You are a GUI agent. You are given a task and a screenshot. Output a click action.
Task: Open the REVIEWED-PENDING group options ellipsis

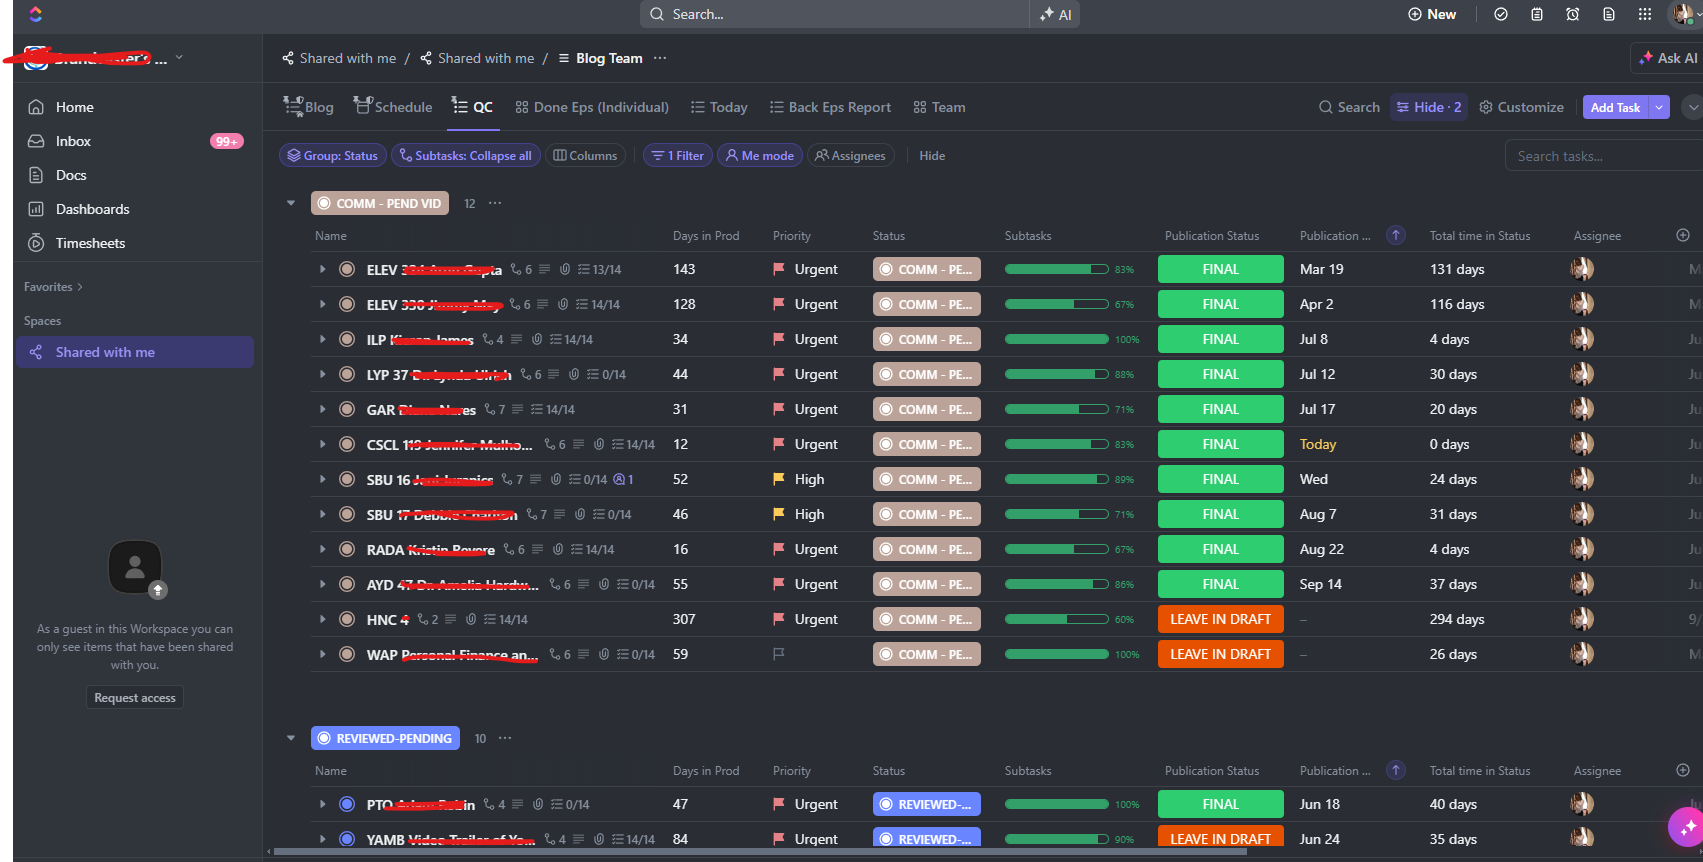click(x=505, y=738)
